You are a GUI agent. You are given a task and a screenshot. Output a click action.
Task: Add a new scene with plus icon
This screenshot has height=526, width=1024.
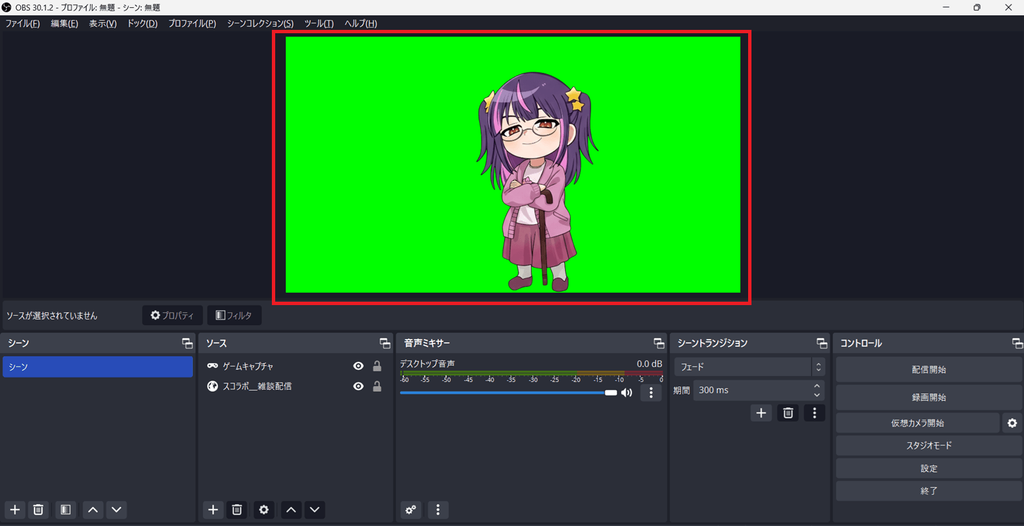15,510
